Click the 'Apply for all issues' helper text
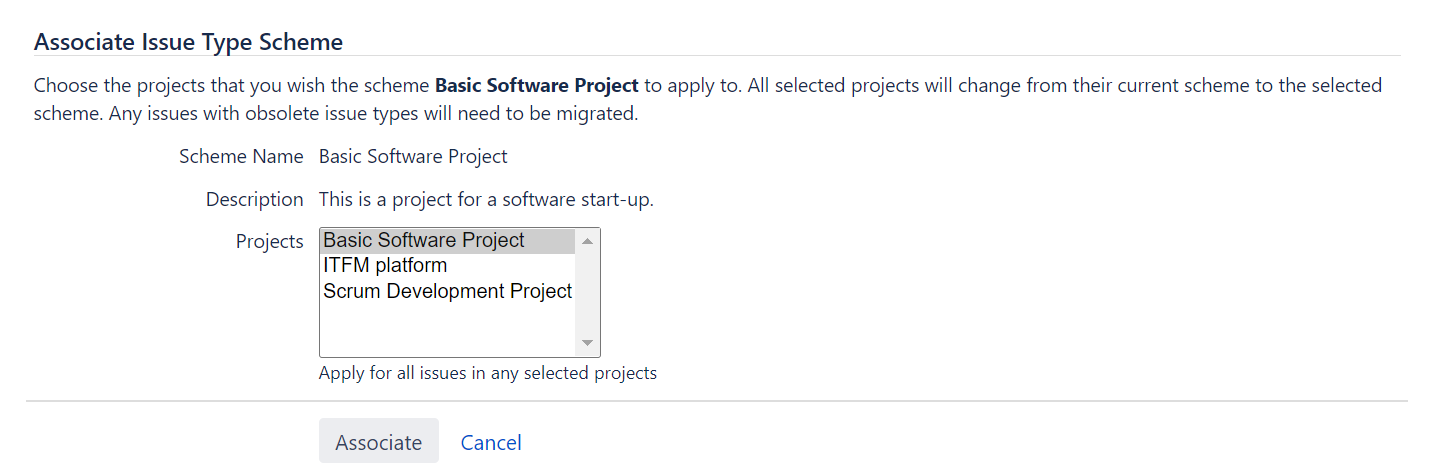The height and width of the screenshot is (473, 1434). pyautogui.click(x=488, y=373)
